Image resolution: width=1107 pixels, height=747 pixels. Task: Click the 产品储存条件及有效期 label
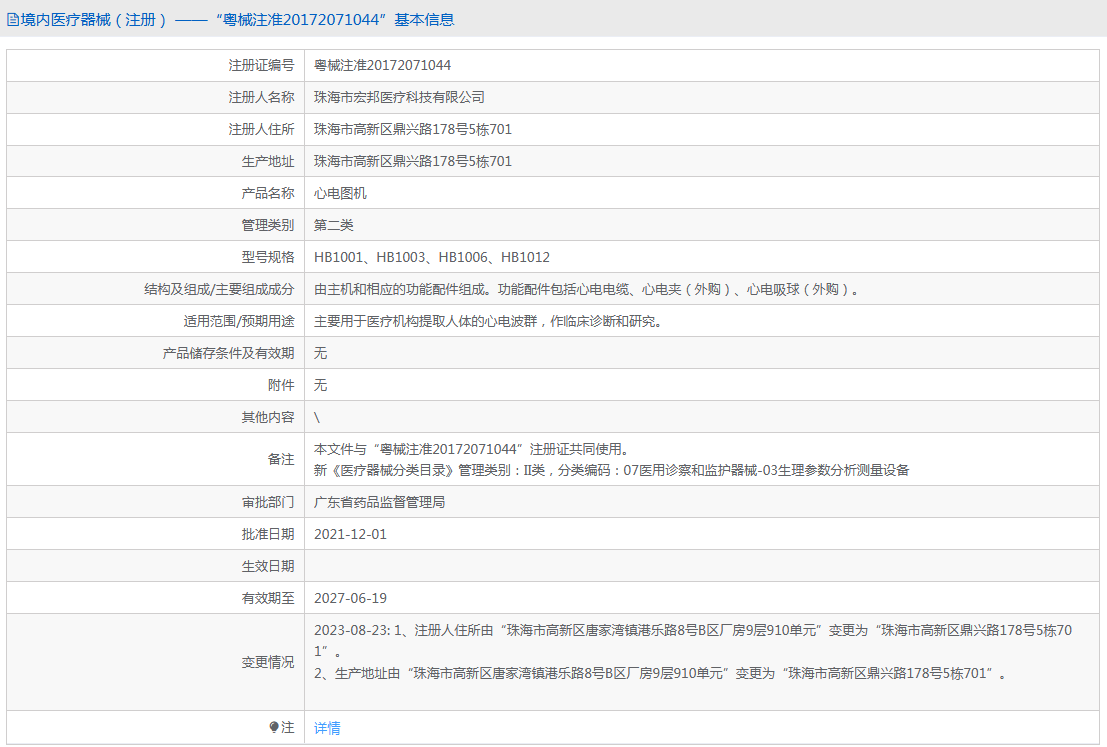point(228,353)
